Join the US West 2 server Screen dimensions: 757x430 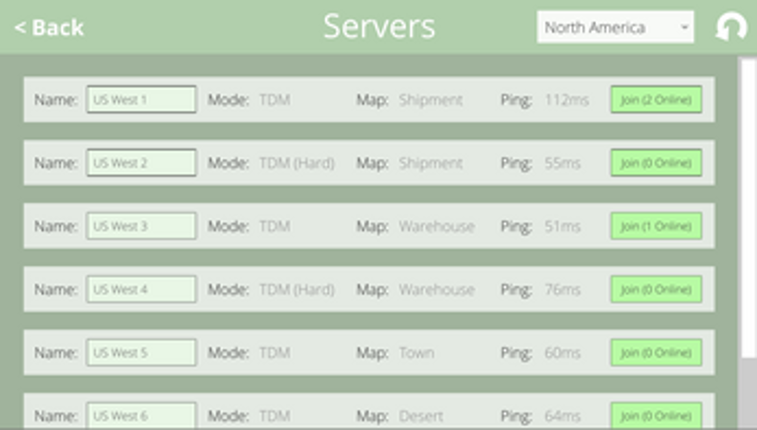[x=656, y=163]
